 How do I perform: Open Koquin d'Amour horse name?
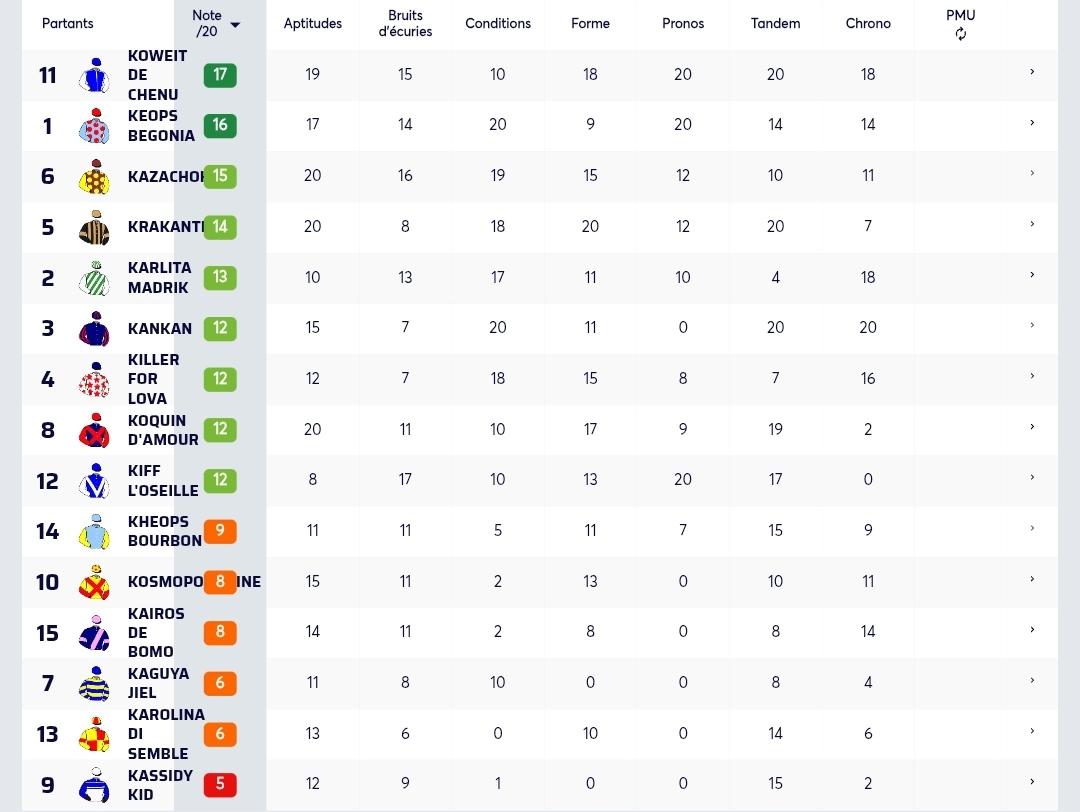[163, 430]
